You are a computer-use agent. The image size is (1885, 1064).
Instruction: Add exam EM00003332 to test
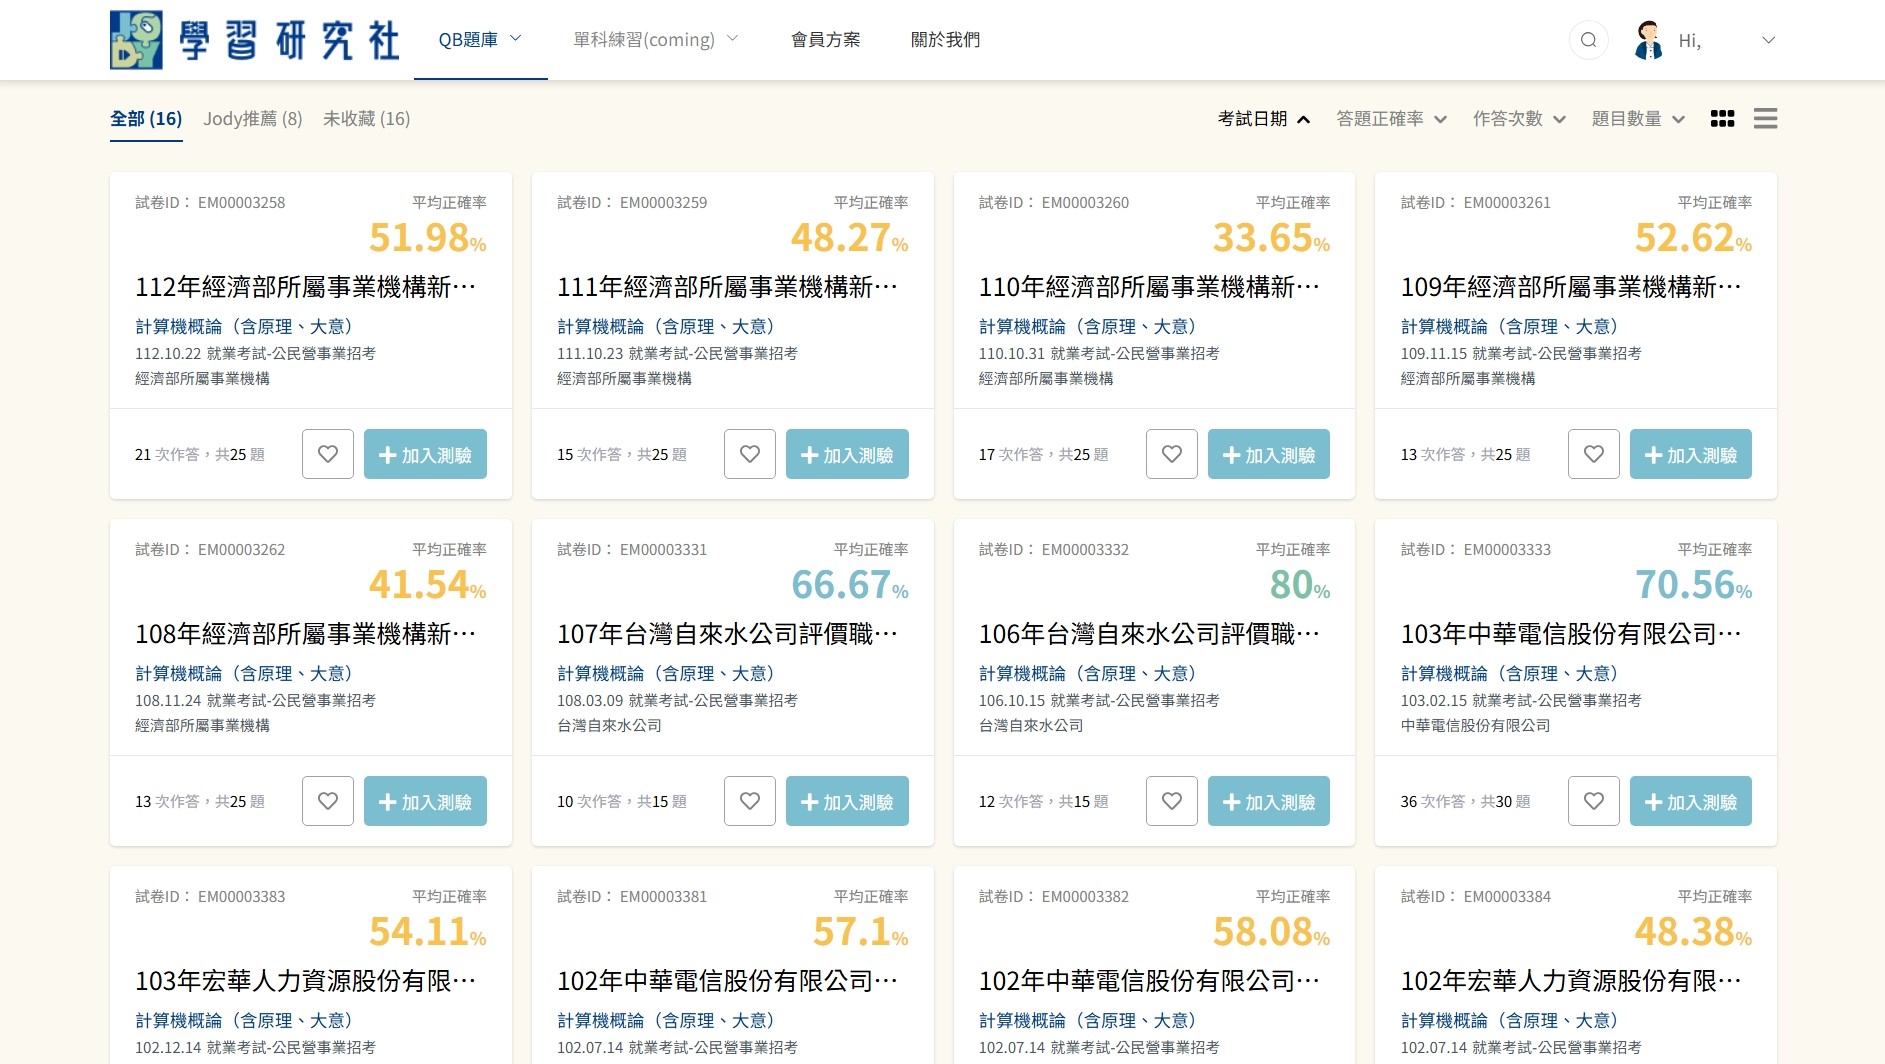pos(1269,801)
